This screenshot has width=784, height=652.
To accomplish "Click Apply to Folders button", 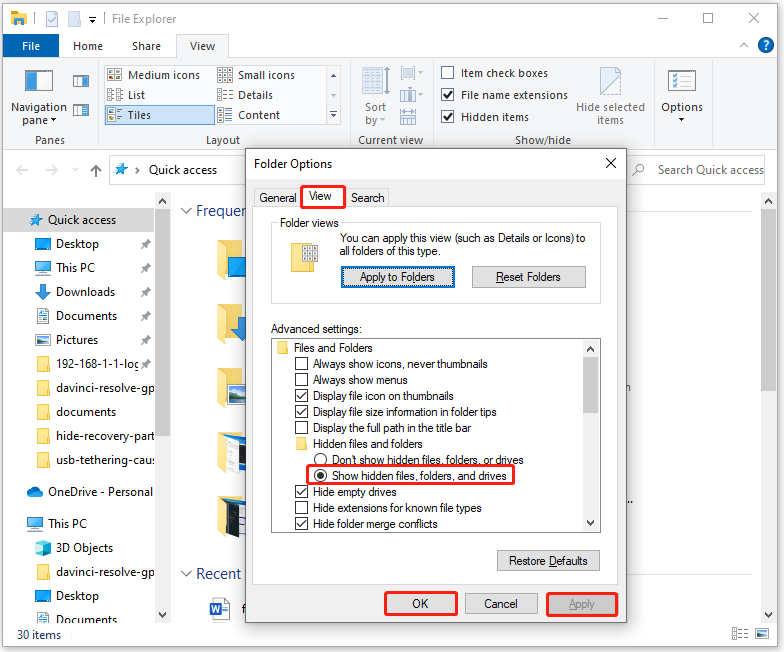I will tap(398, 277).
